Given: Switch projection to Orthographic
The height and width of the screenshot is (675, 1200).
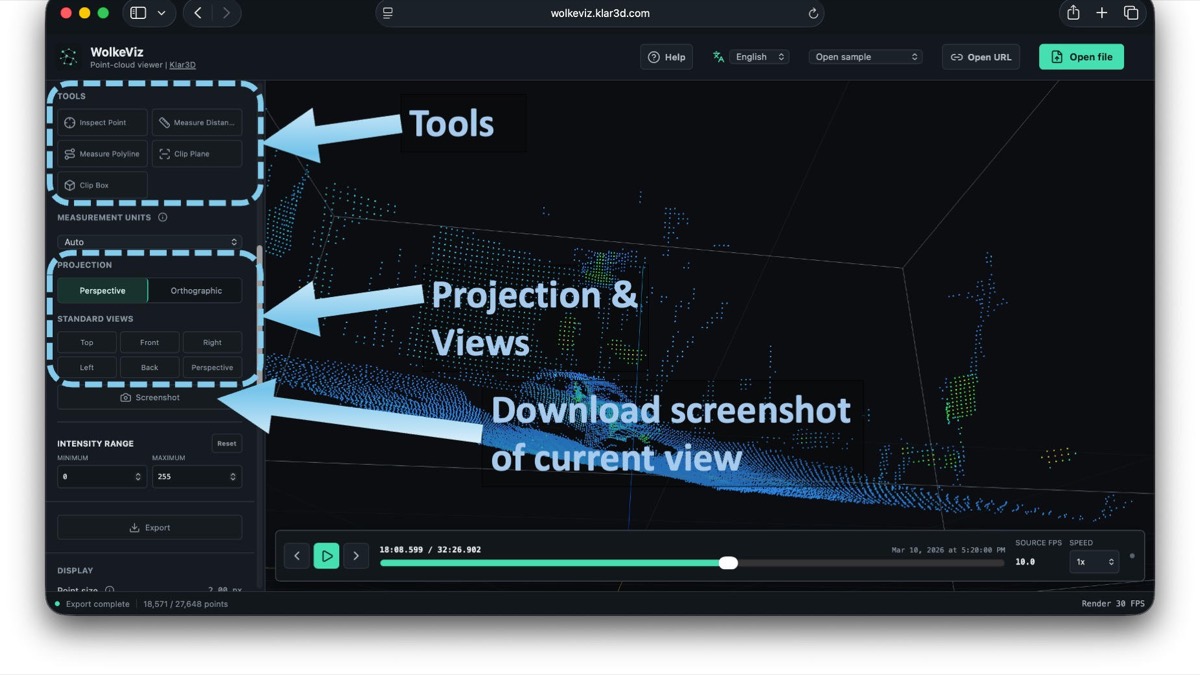Looking at the screenshot, I should pos(196,290).
